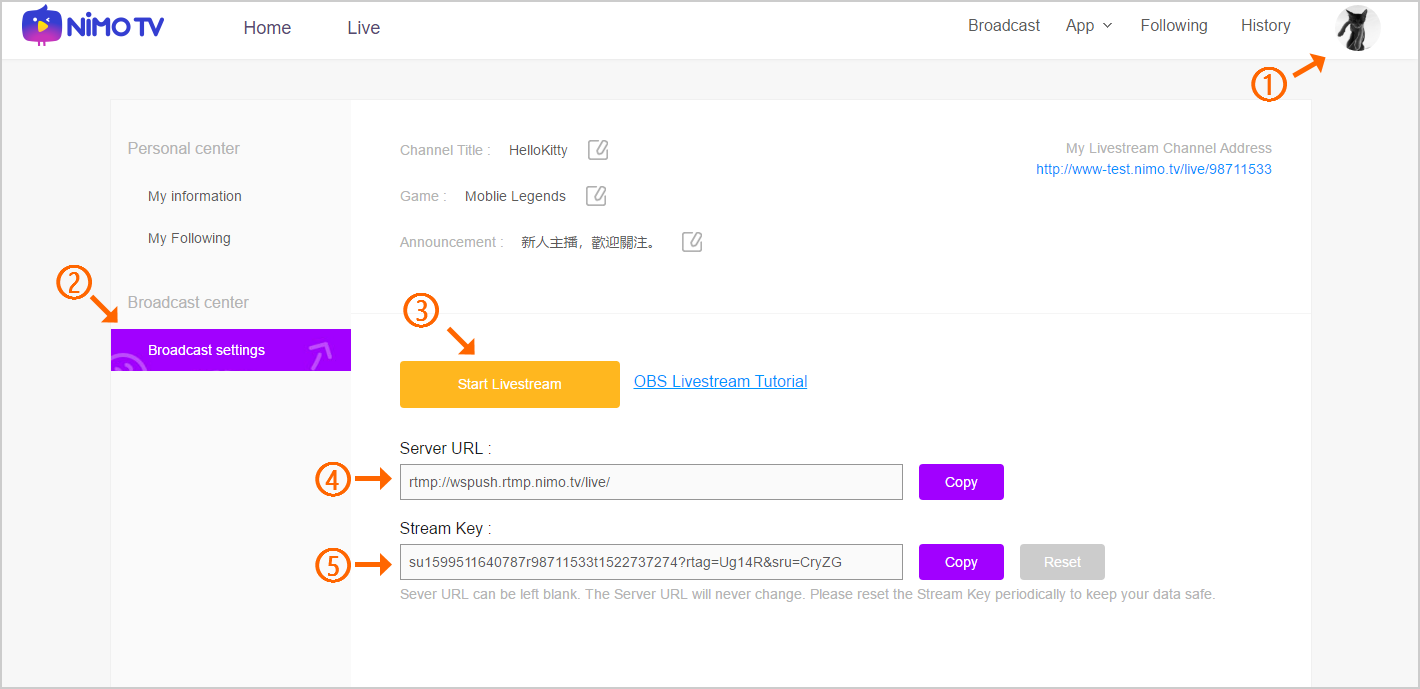Select My Following in sidebar
Image resolution: width=1420 pixels, height=689 pixels.
pyautogui.click(x=189, y=238)
